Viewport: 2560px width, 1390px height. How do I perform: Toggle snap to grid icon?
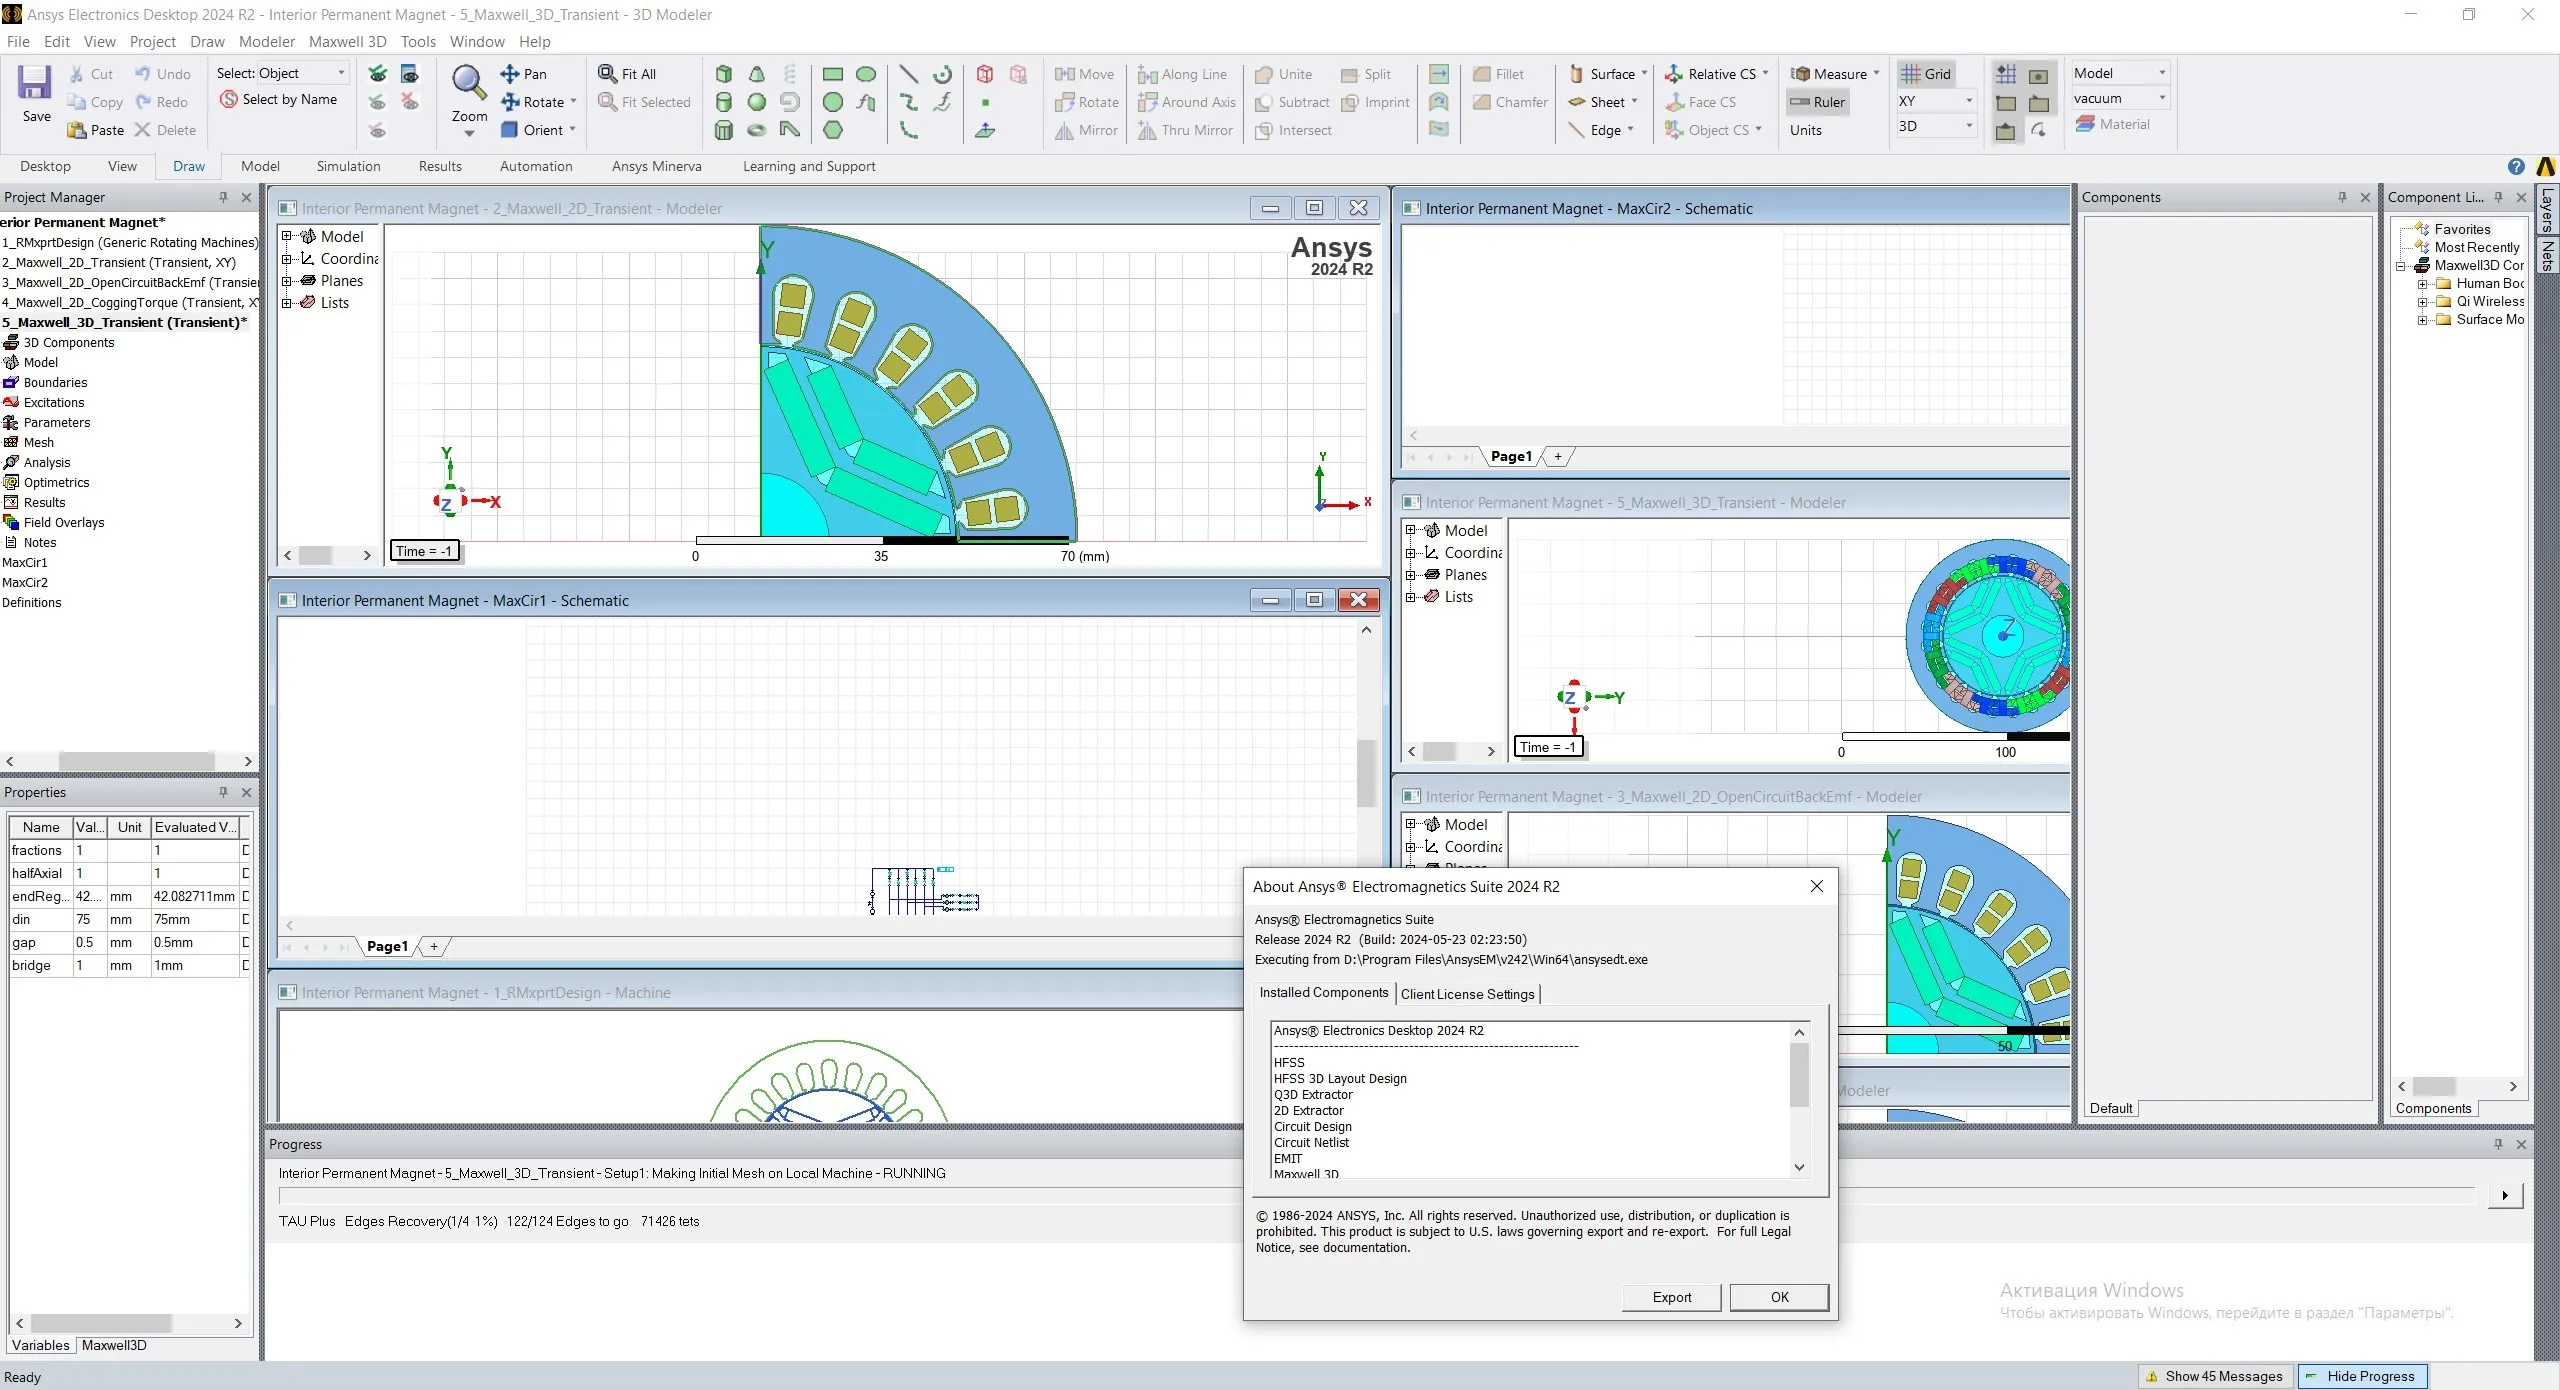point(2006,74)
